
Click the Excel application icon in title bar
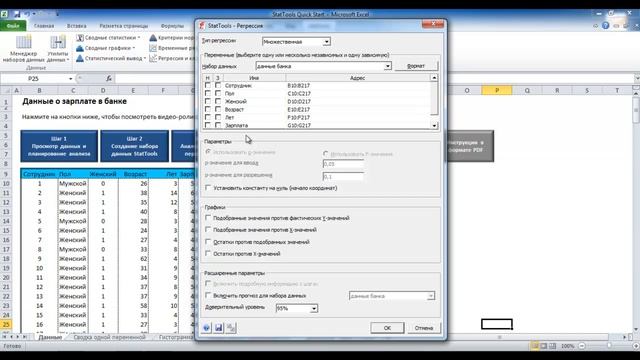4,14
